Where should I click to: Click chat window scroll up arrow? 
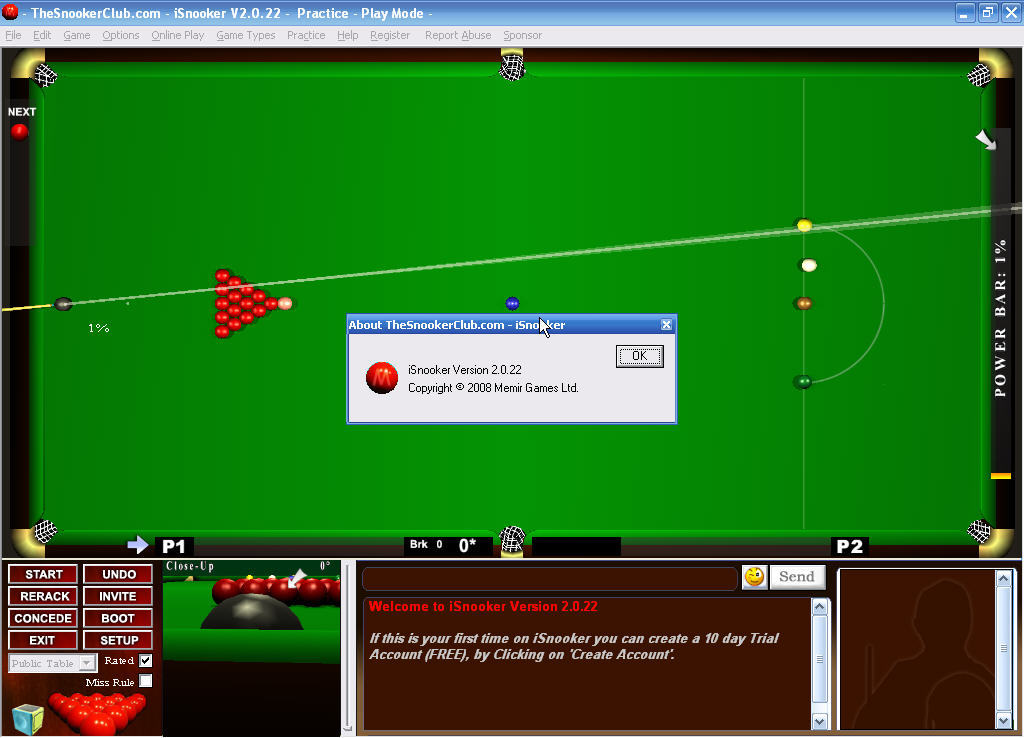coord(819,607)
